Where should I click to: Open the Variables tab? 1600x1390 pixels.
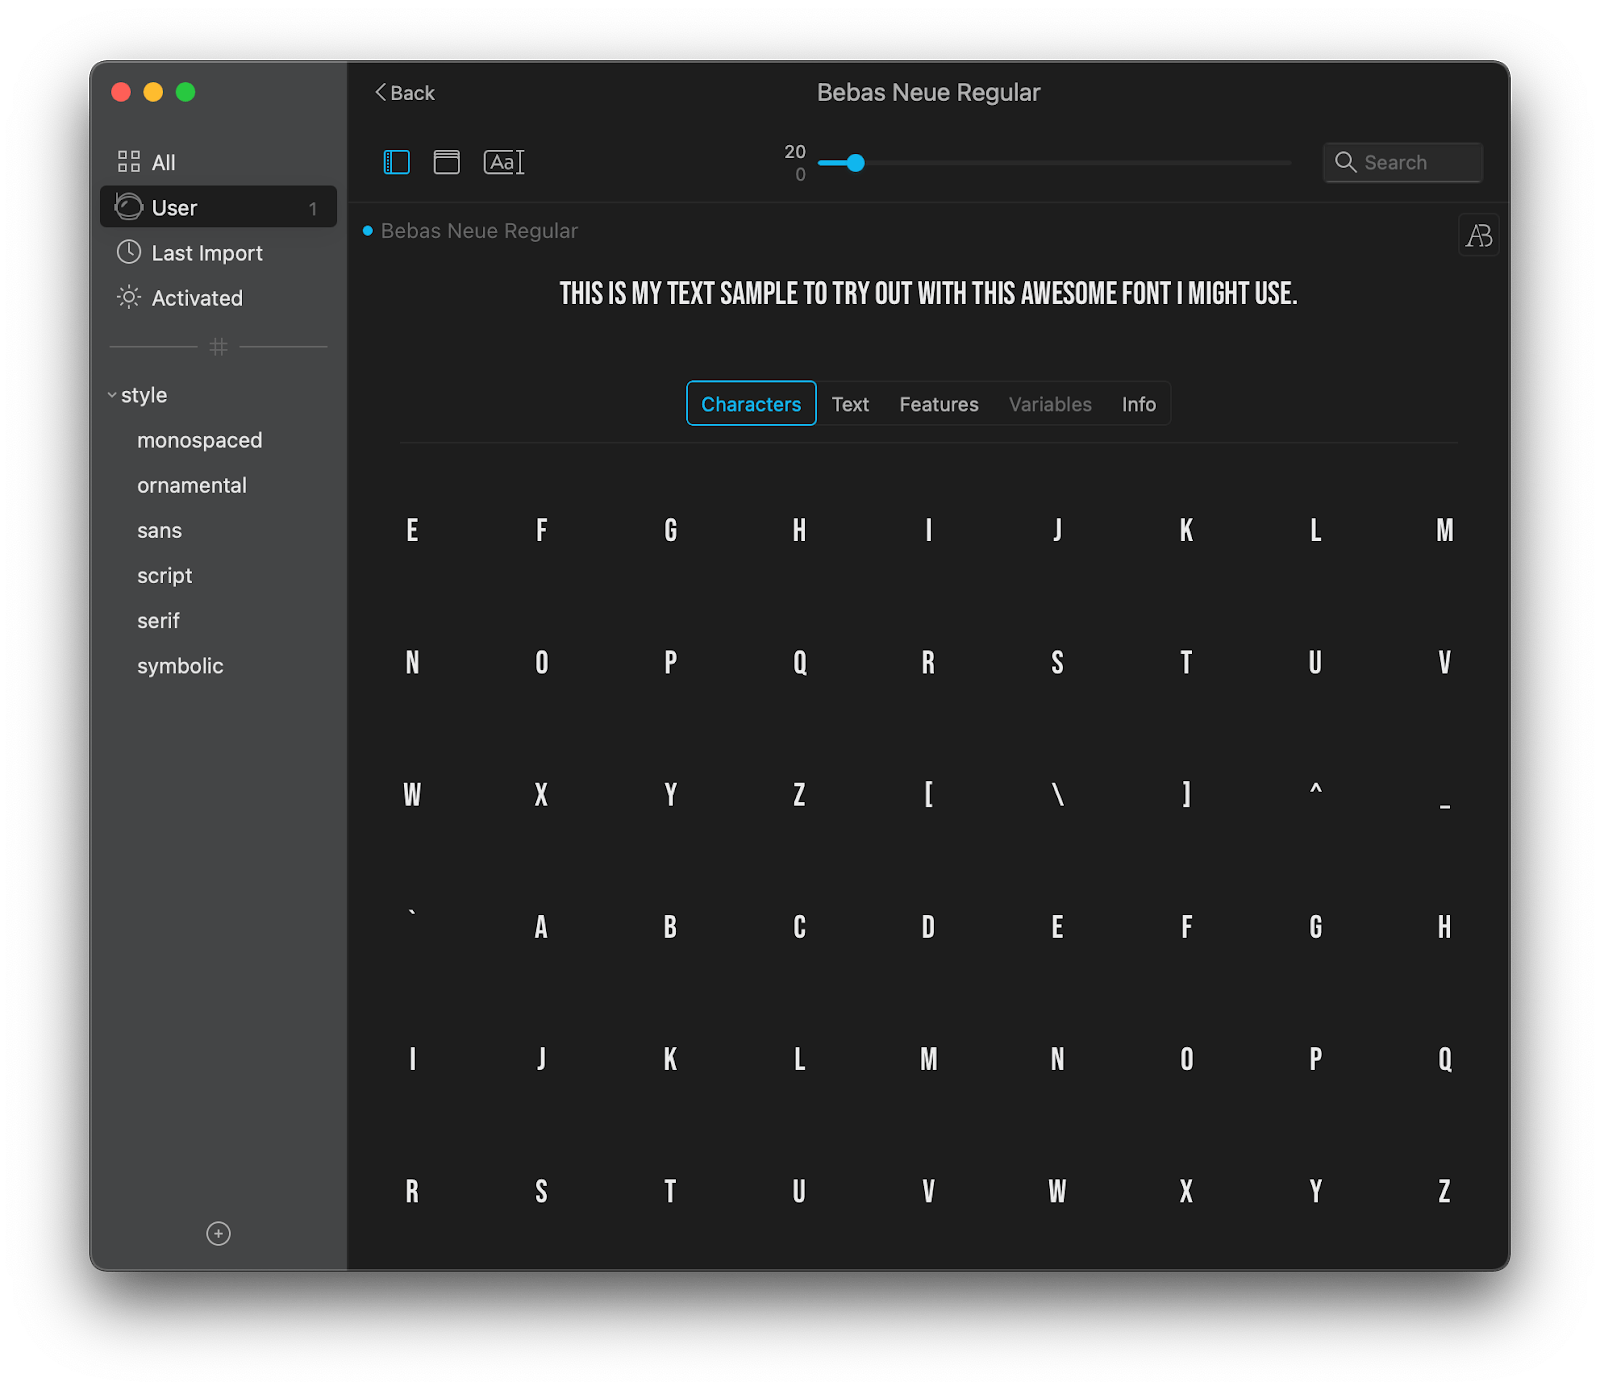(x=1050, y=404)
